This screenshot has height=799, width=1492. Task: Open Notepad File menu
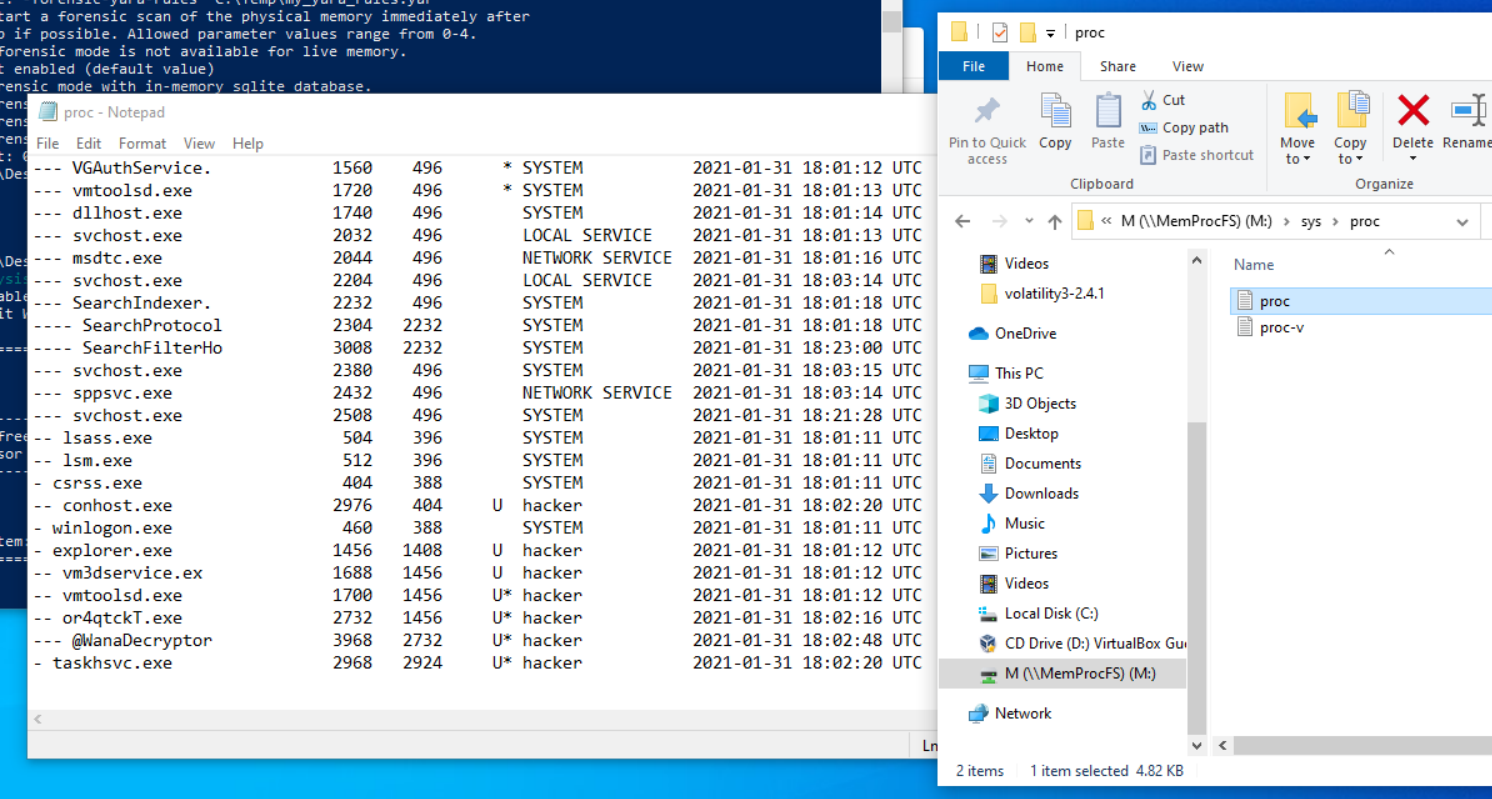click(47, 143)
